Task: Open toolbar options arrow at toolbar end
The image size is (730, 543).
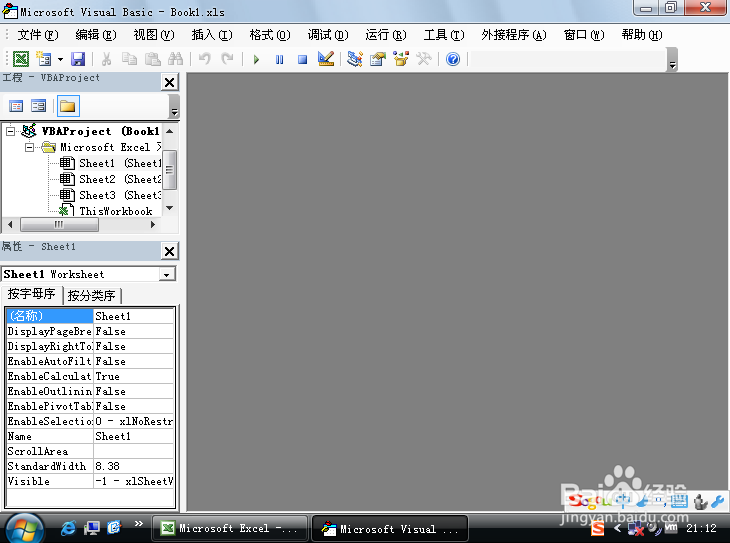Action: click(x=672, y=60)
